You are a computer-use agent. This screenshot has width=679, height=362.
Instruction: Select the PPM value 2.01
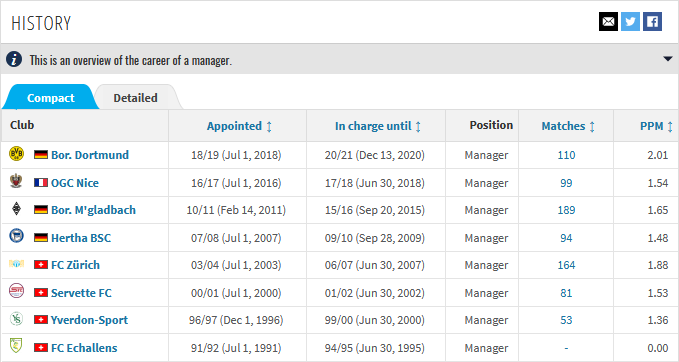pos(658,155)
